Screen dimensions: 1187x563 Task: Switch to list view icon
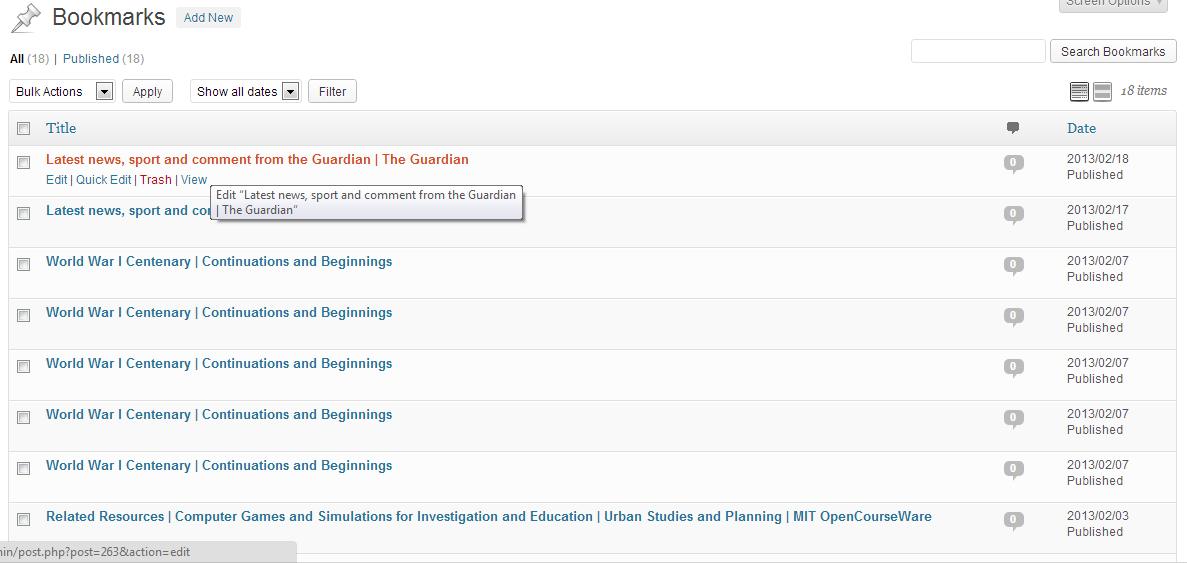[x=1079, y=92]
